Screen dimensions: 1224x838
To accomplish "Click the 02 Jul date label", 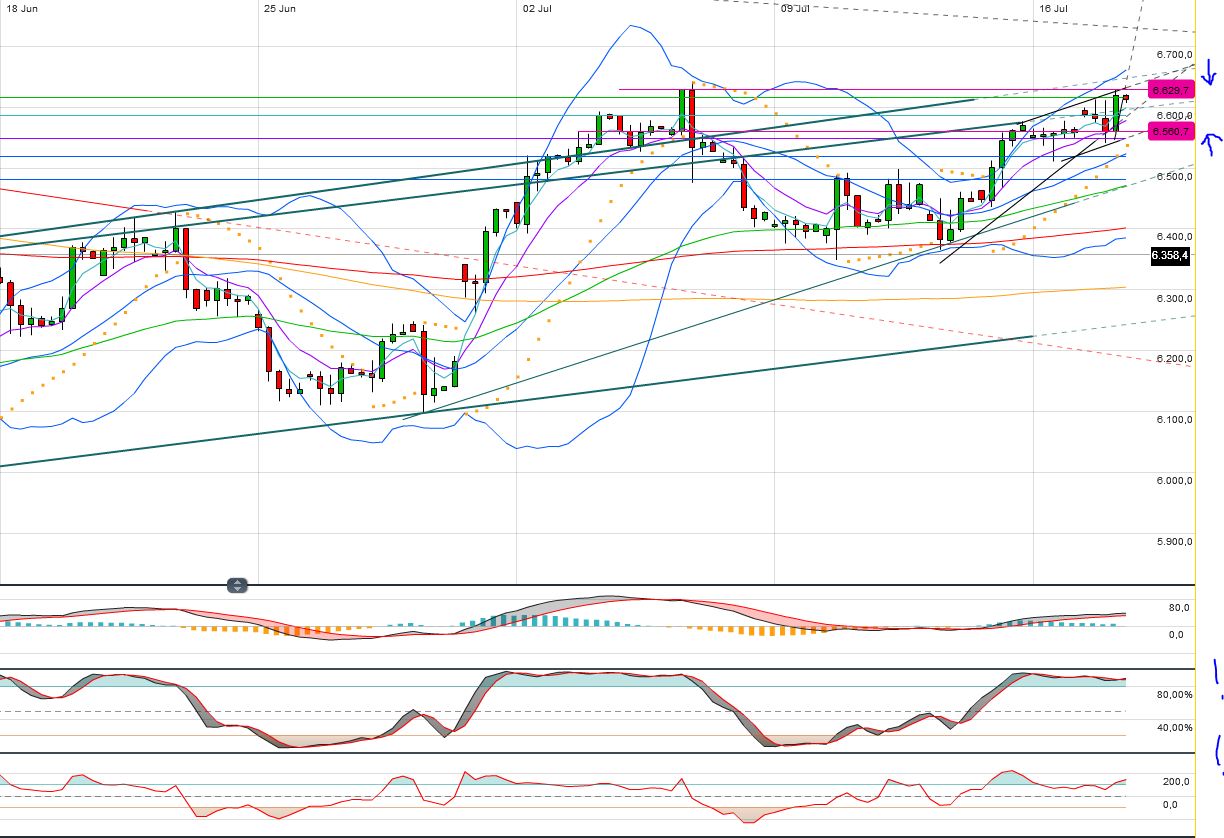I will click(x=537, y=8).
